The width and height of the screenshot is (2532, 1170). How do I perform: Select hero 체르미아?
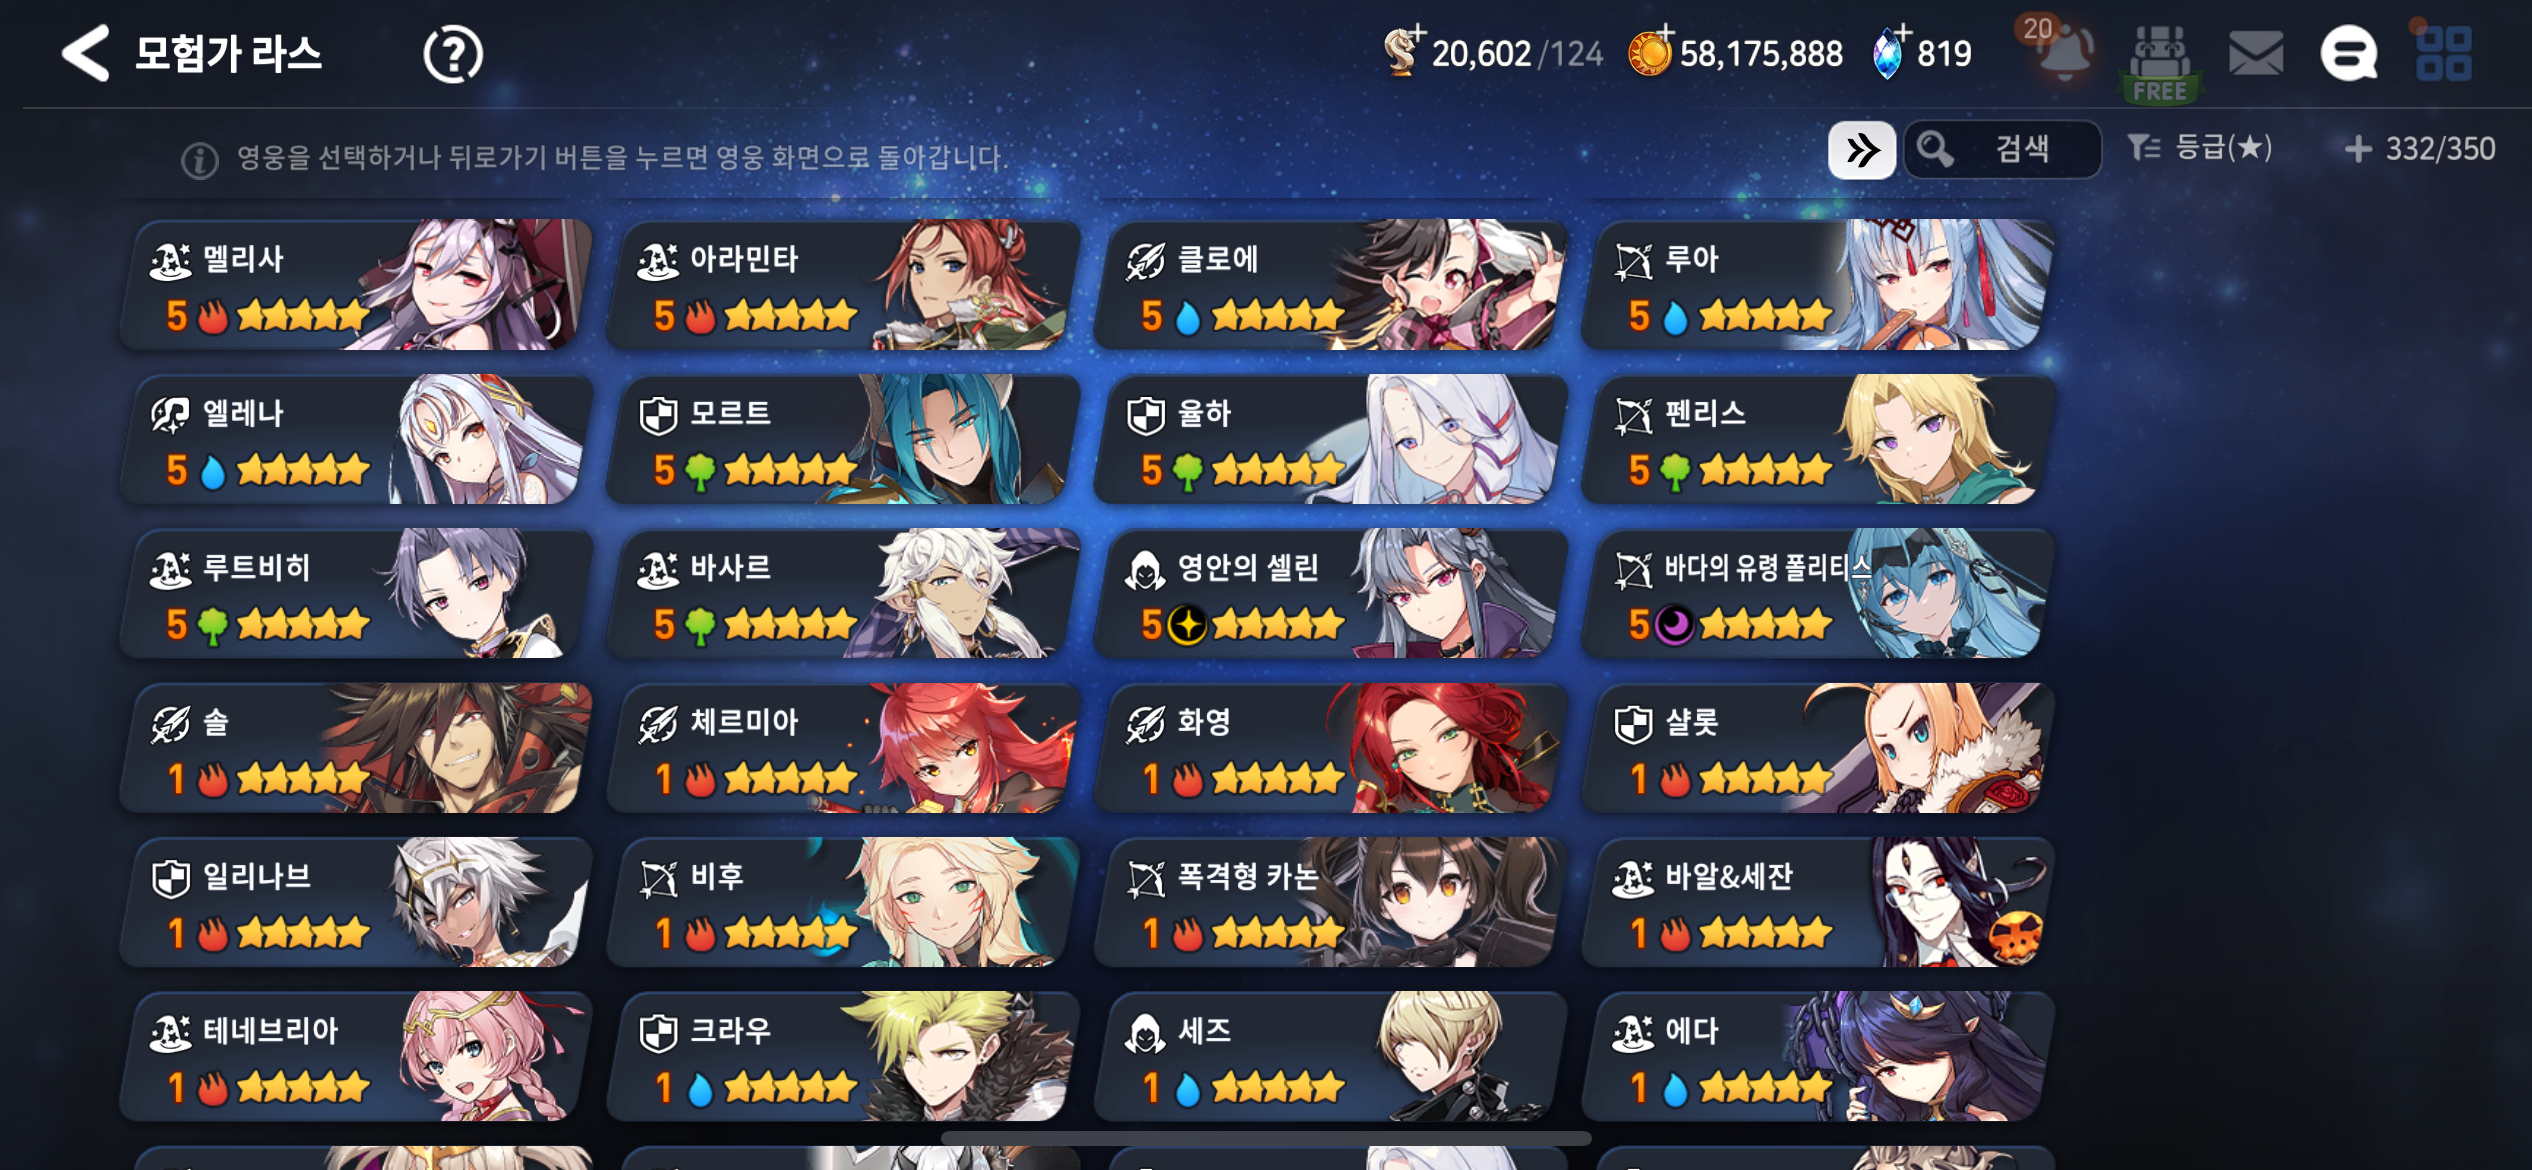click(x=844, y=748)
